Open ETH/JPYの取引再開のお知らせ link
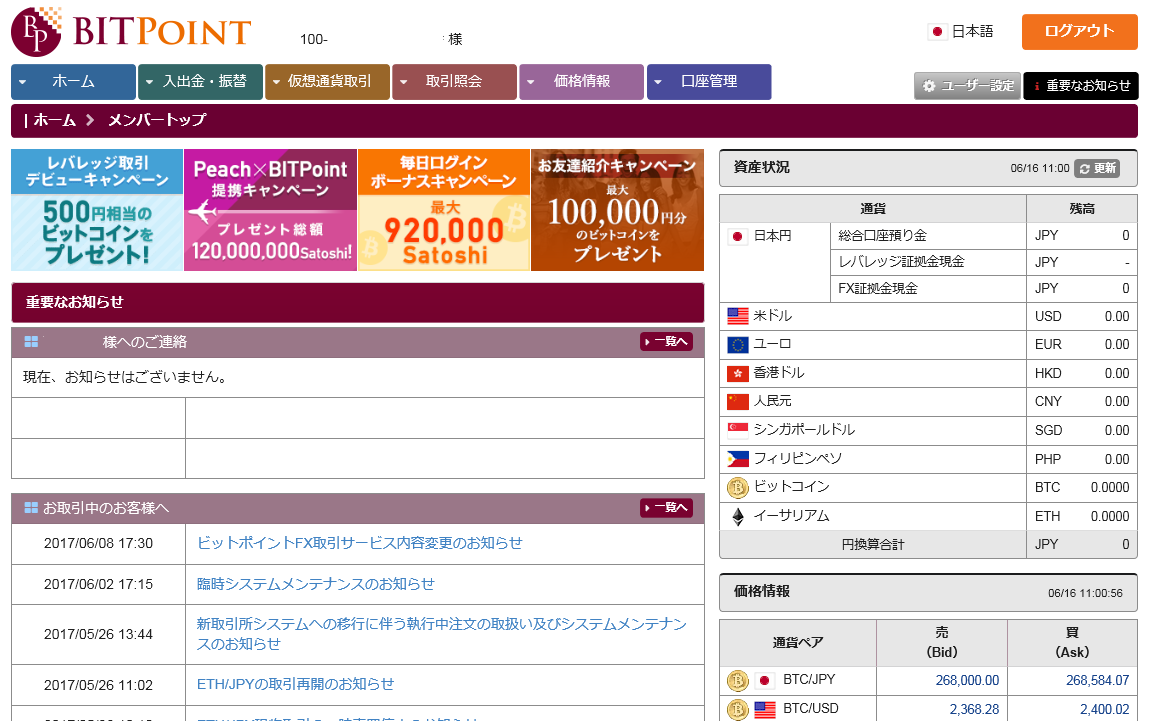The image size is (1151, 721). [x=296, y=685]
